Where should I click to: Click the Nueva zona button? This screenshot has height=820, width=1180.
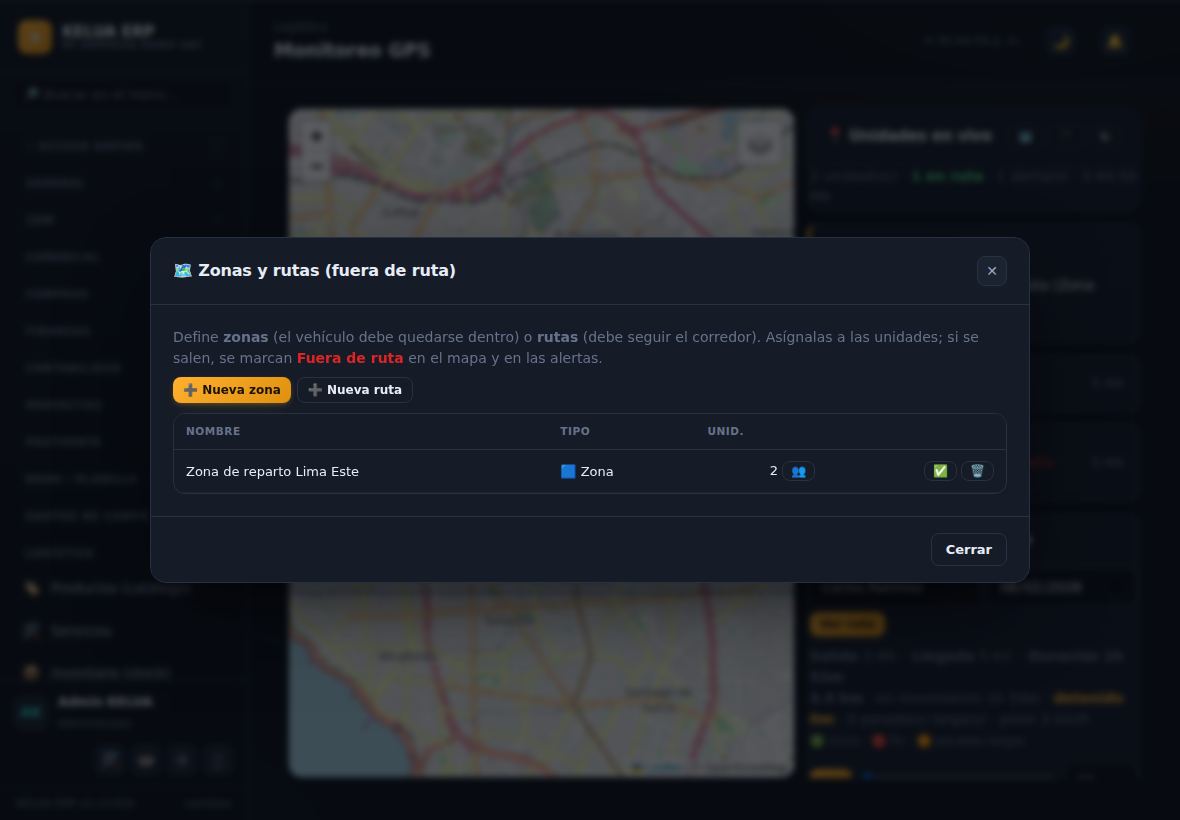pos(232,390)
